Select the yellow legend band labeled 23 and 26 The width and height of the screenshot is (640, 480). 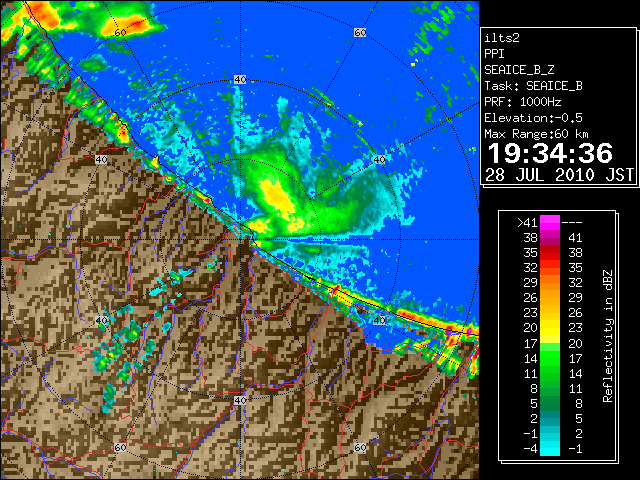(550, 313)
